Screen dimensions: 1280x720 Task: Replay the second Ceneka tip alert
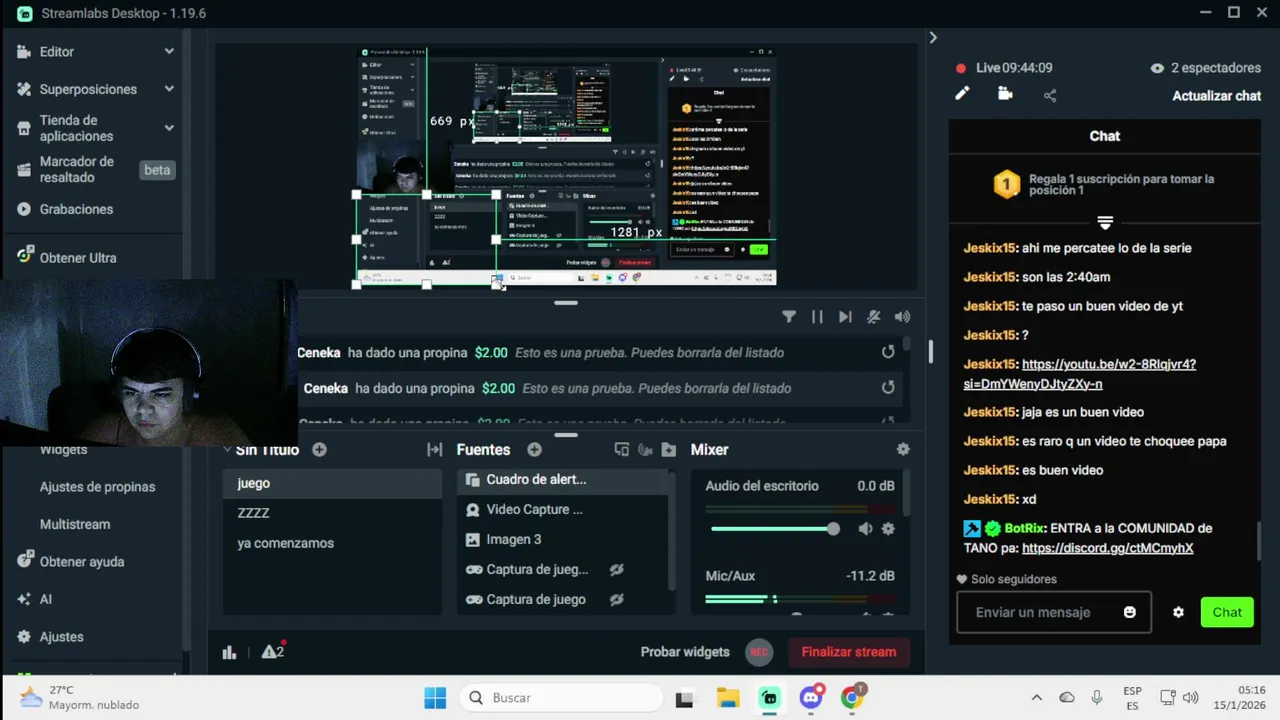tap(888, 388)
